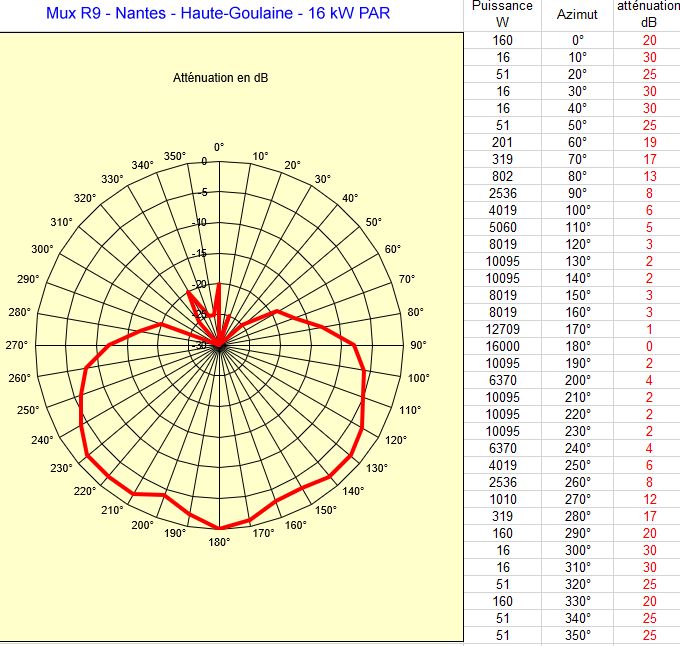
Task: Click the 300° label on the polar chart
Action: [42, 249]
